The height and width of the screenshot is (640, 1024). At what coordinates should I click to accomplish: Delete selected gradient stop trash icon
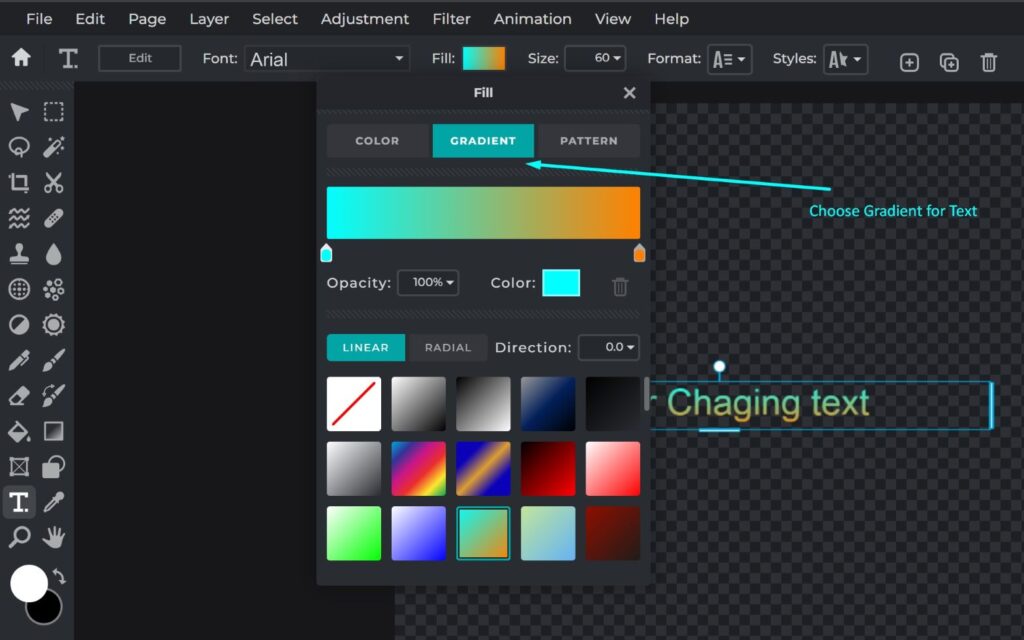620,286
